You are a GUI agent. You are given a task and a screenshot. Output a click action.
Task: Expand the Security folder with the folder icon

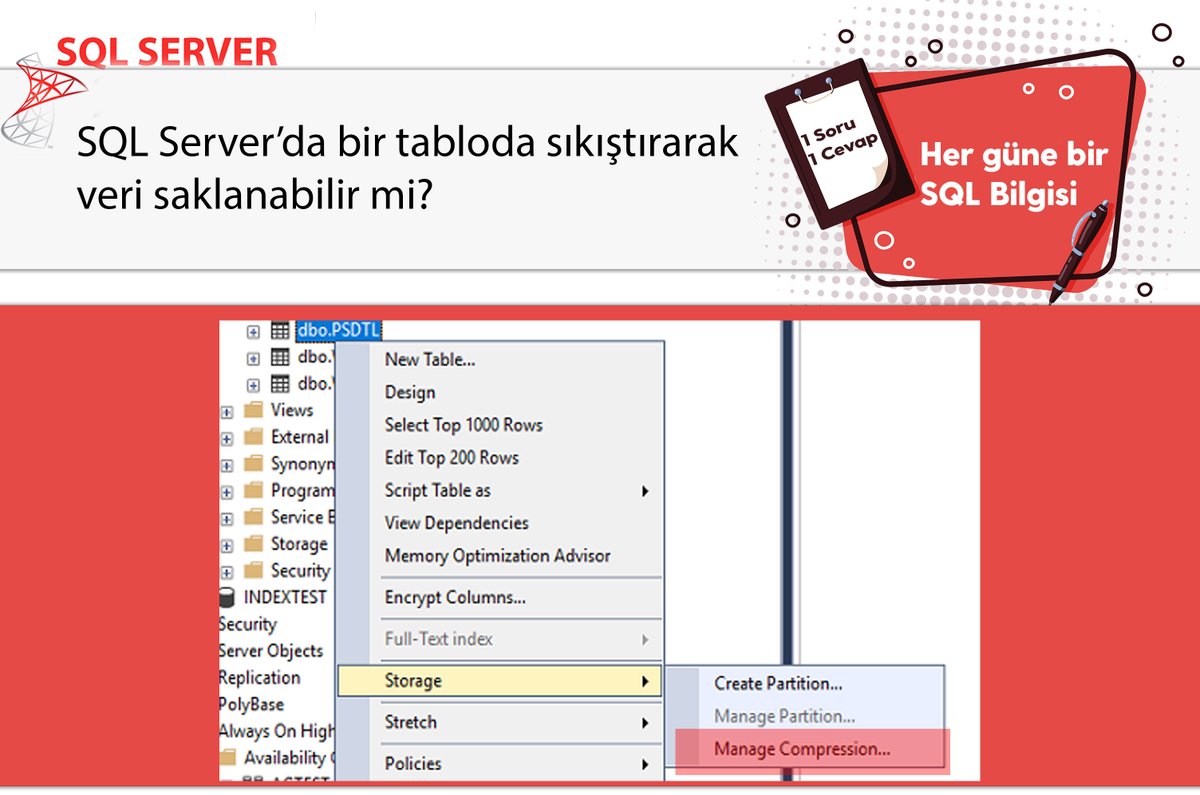[227, 572]
